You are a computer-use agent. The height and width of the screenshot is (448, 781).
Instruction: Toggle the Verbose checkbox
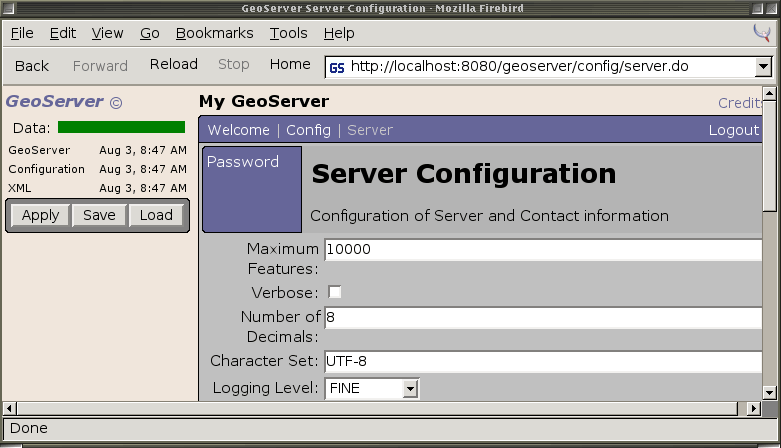click(335, 292)
